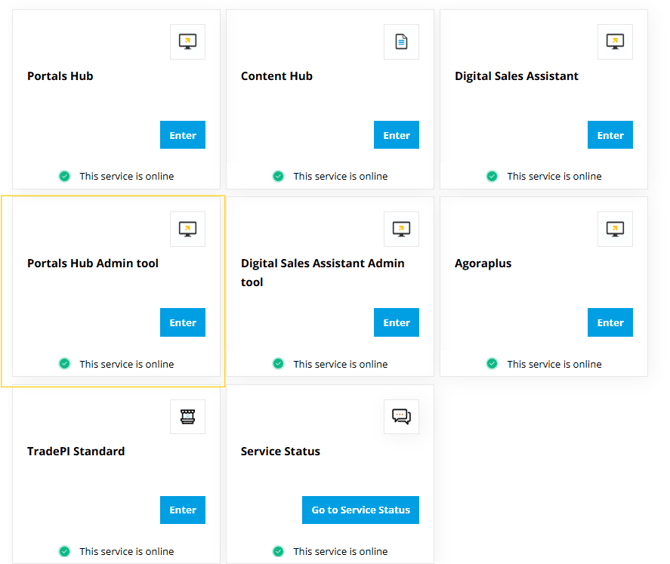Image resolution: width=670 pixels, height=564 pixels.
Task: Click the Portals Hub Admin tool icon
Action: pyautogui.click(x=187, y=229)
